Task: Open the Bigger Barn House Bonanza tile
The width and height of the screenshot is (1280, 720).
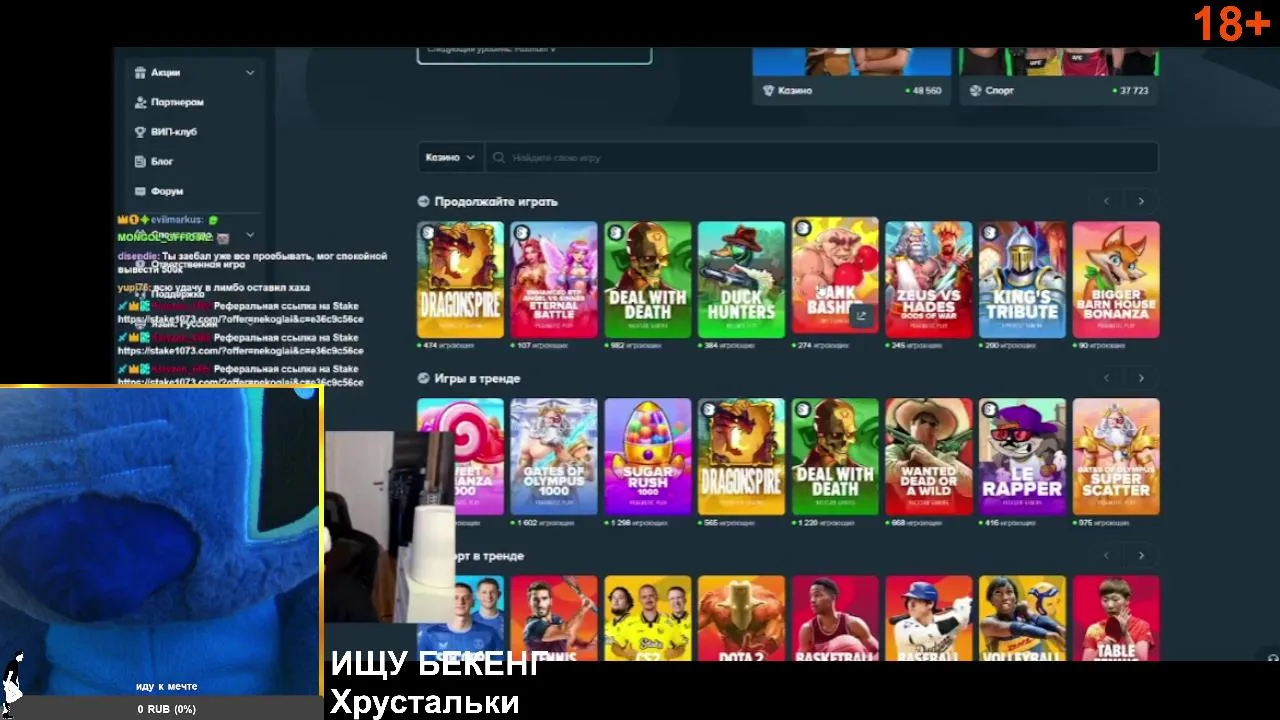Action: click(x=1116, y=279)
